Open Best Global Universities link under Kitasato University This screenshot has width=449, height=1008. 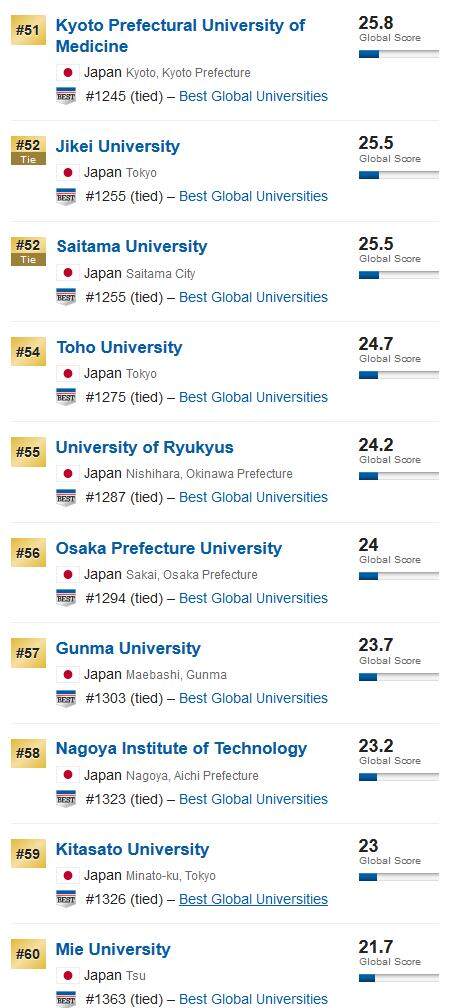click(x=253, y=899)
